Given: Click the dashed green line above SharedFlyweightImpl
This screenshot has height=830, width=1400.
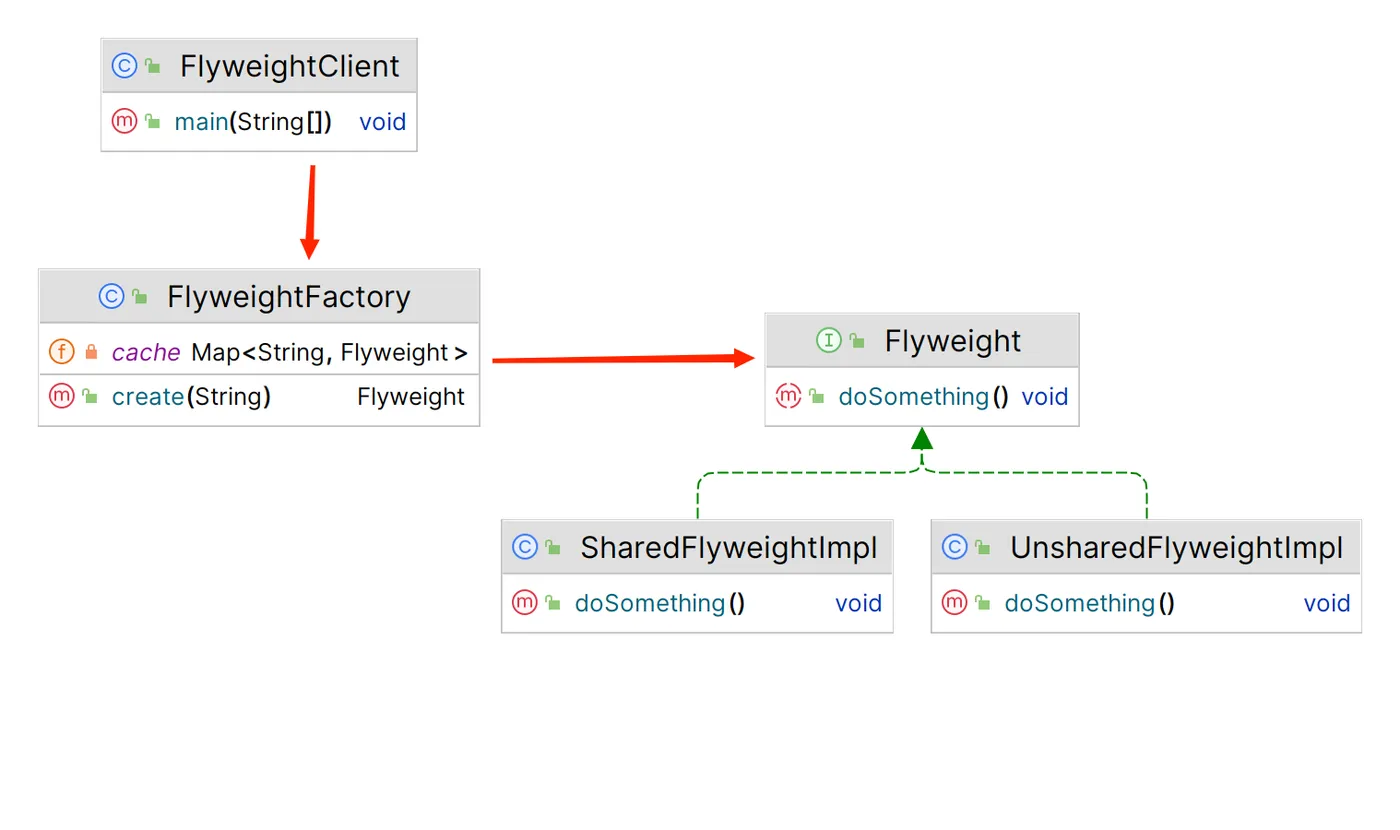Looking at the screenshot, I should coord(697,497).
